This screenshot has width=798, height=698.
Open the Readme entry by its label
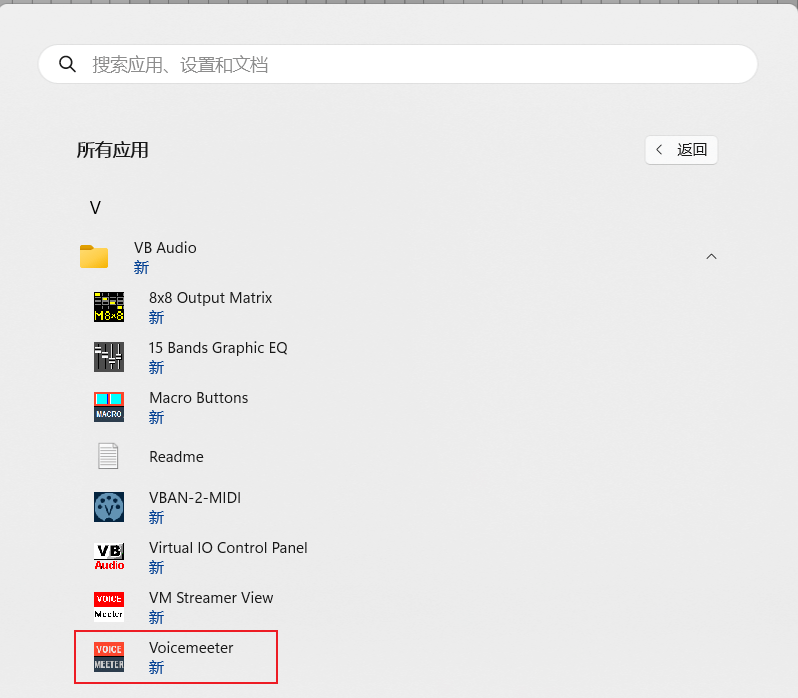(x=176, y=457)
